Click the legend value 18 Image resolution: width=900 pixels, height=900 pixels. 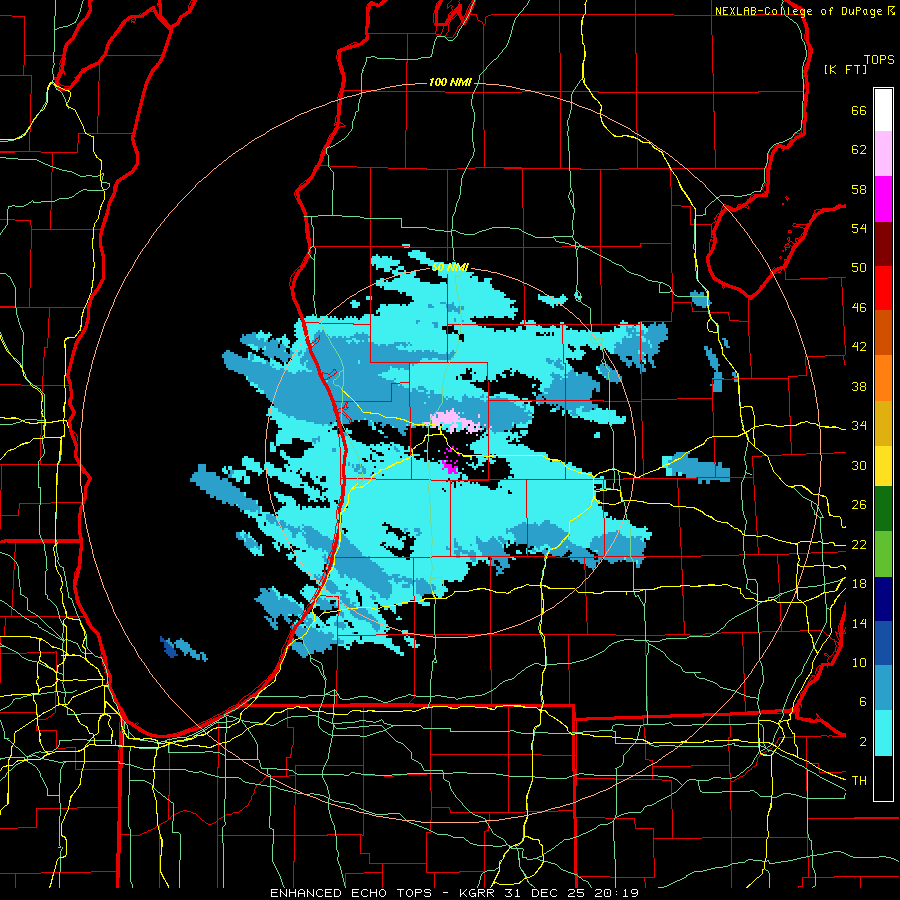tap(859, 584)
